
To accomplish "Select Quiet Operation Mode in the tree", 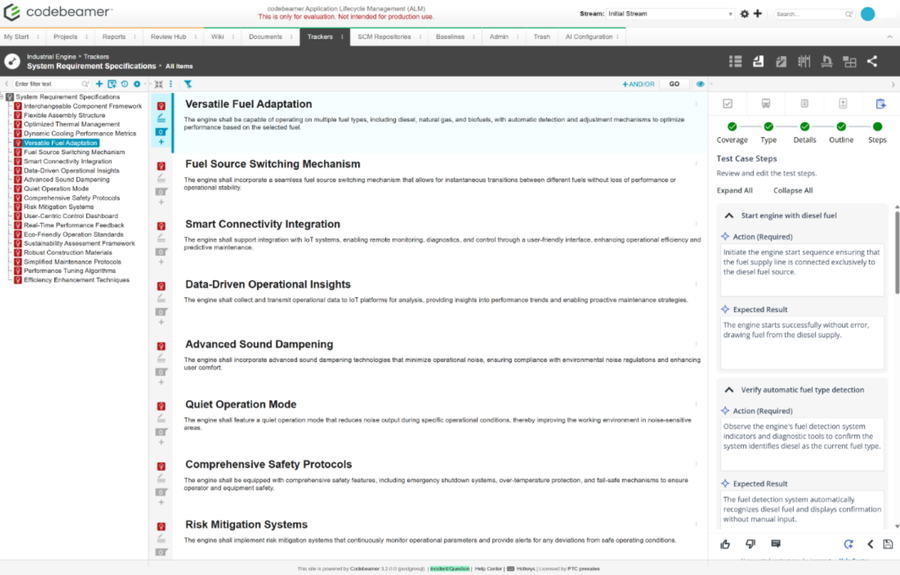I will coord(56,189).
